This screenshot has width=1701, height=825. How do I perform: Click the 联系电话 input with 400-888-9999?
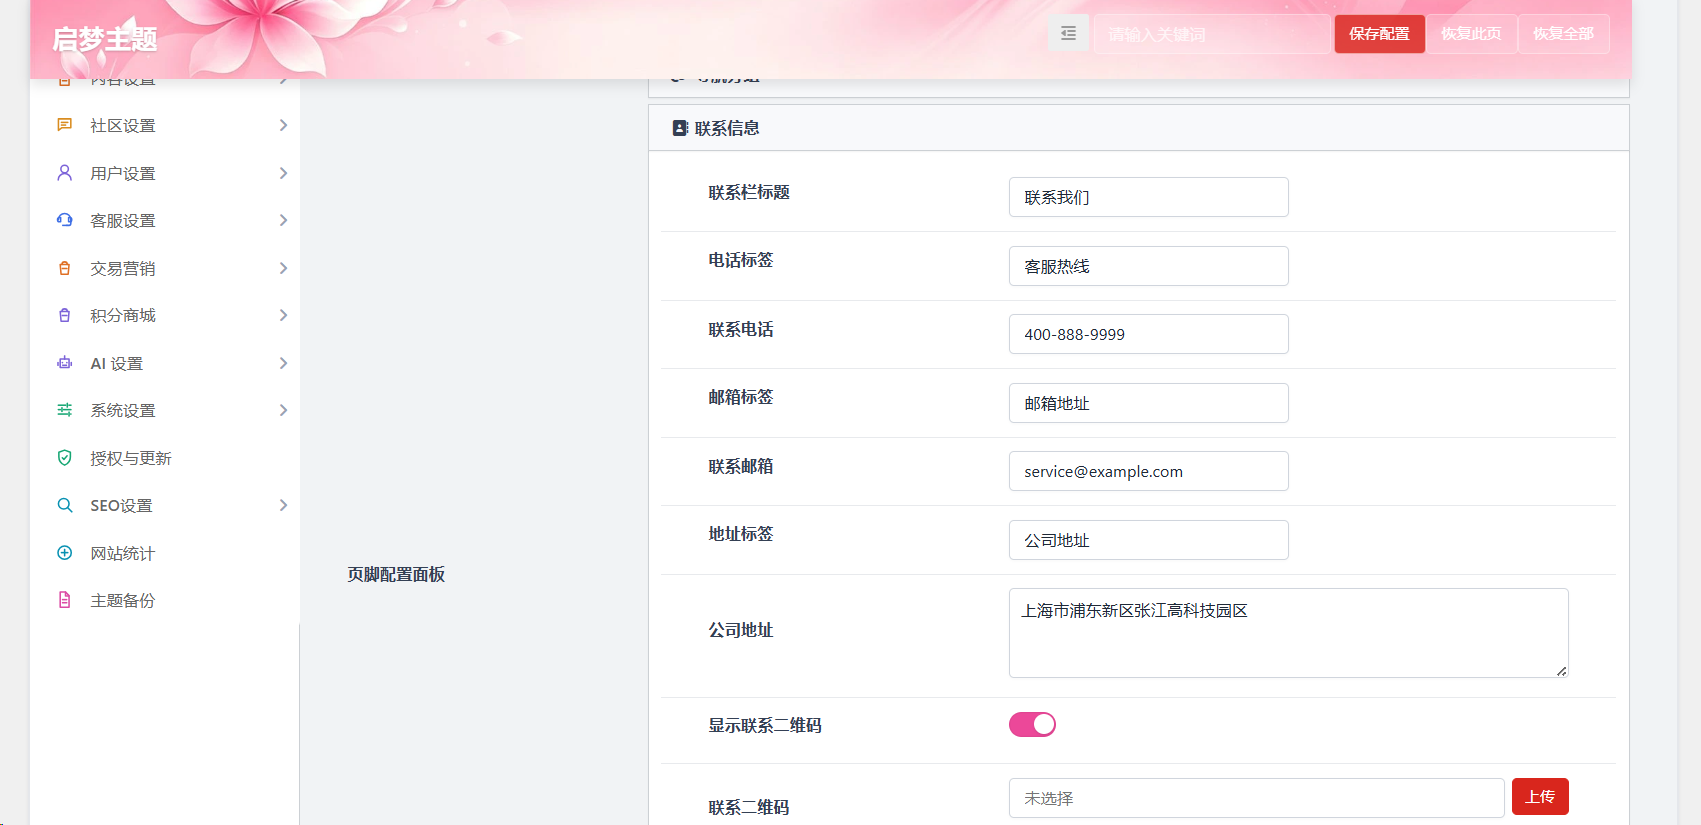coord(1148,334)
